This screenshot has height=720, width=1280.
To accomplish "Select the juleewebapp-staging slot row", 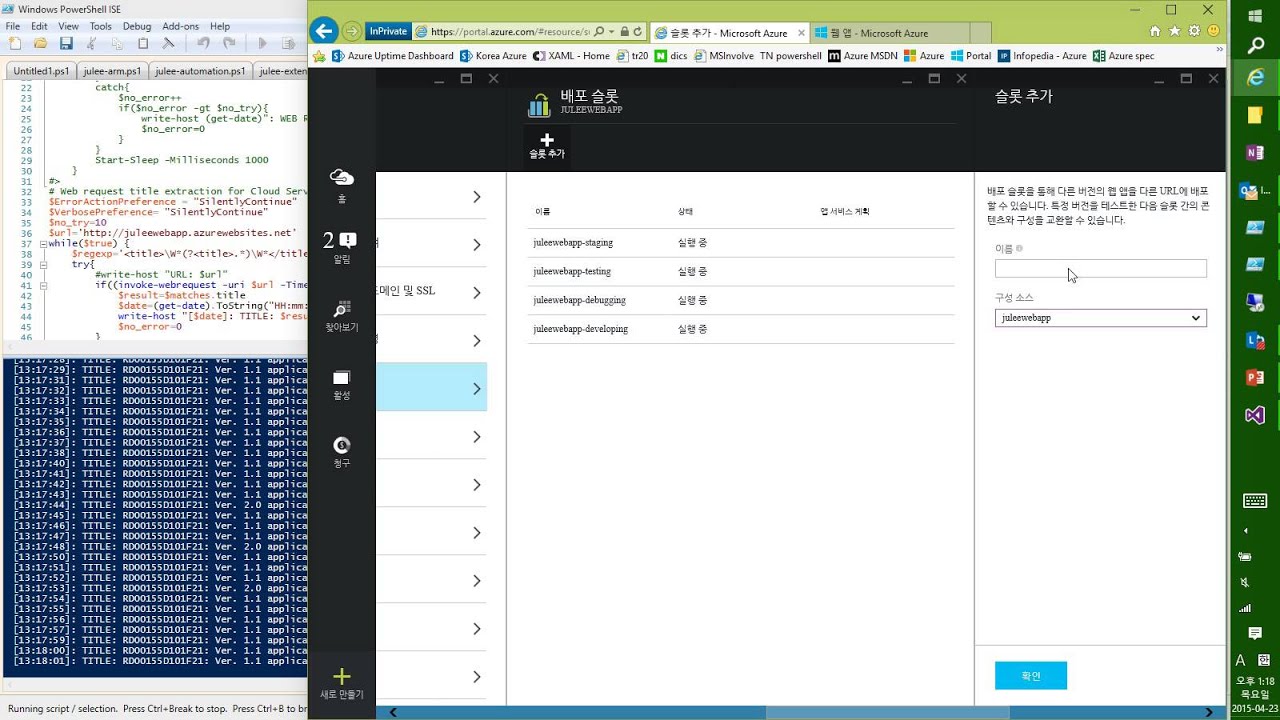I will click(x=741, y=243).
